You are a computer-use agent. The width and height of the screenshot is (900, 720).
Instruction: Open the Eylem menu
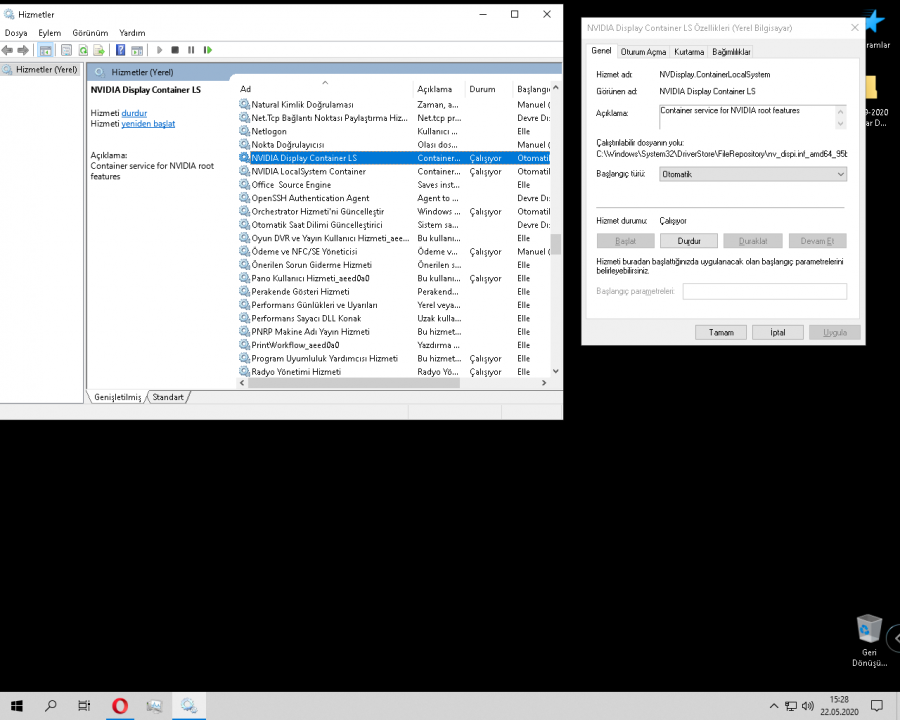[50, 33]
